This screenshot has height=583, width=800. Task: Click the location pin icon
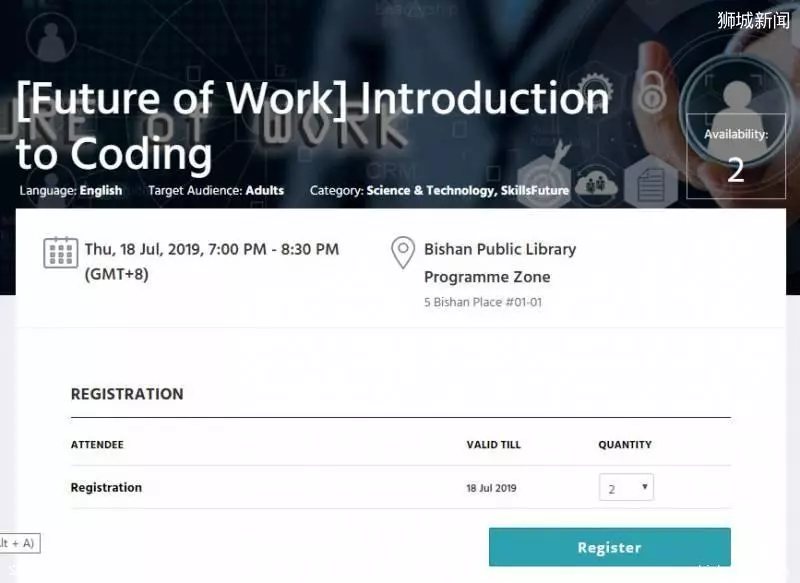coord(403,252)
